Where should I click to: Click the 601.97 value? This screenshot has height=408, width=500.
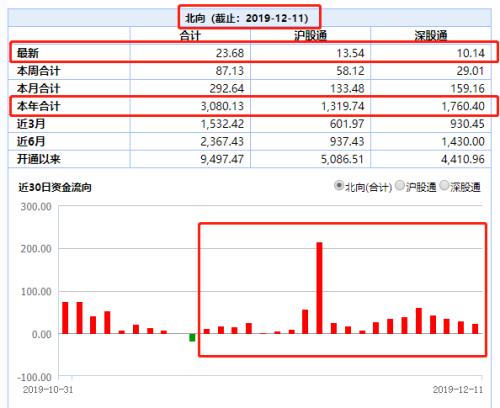click(347, 124)
